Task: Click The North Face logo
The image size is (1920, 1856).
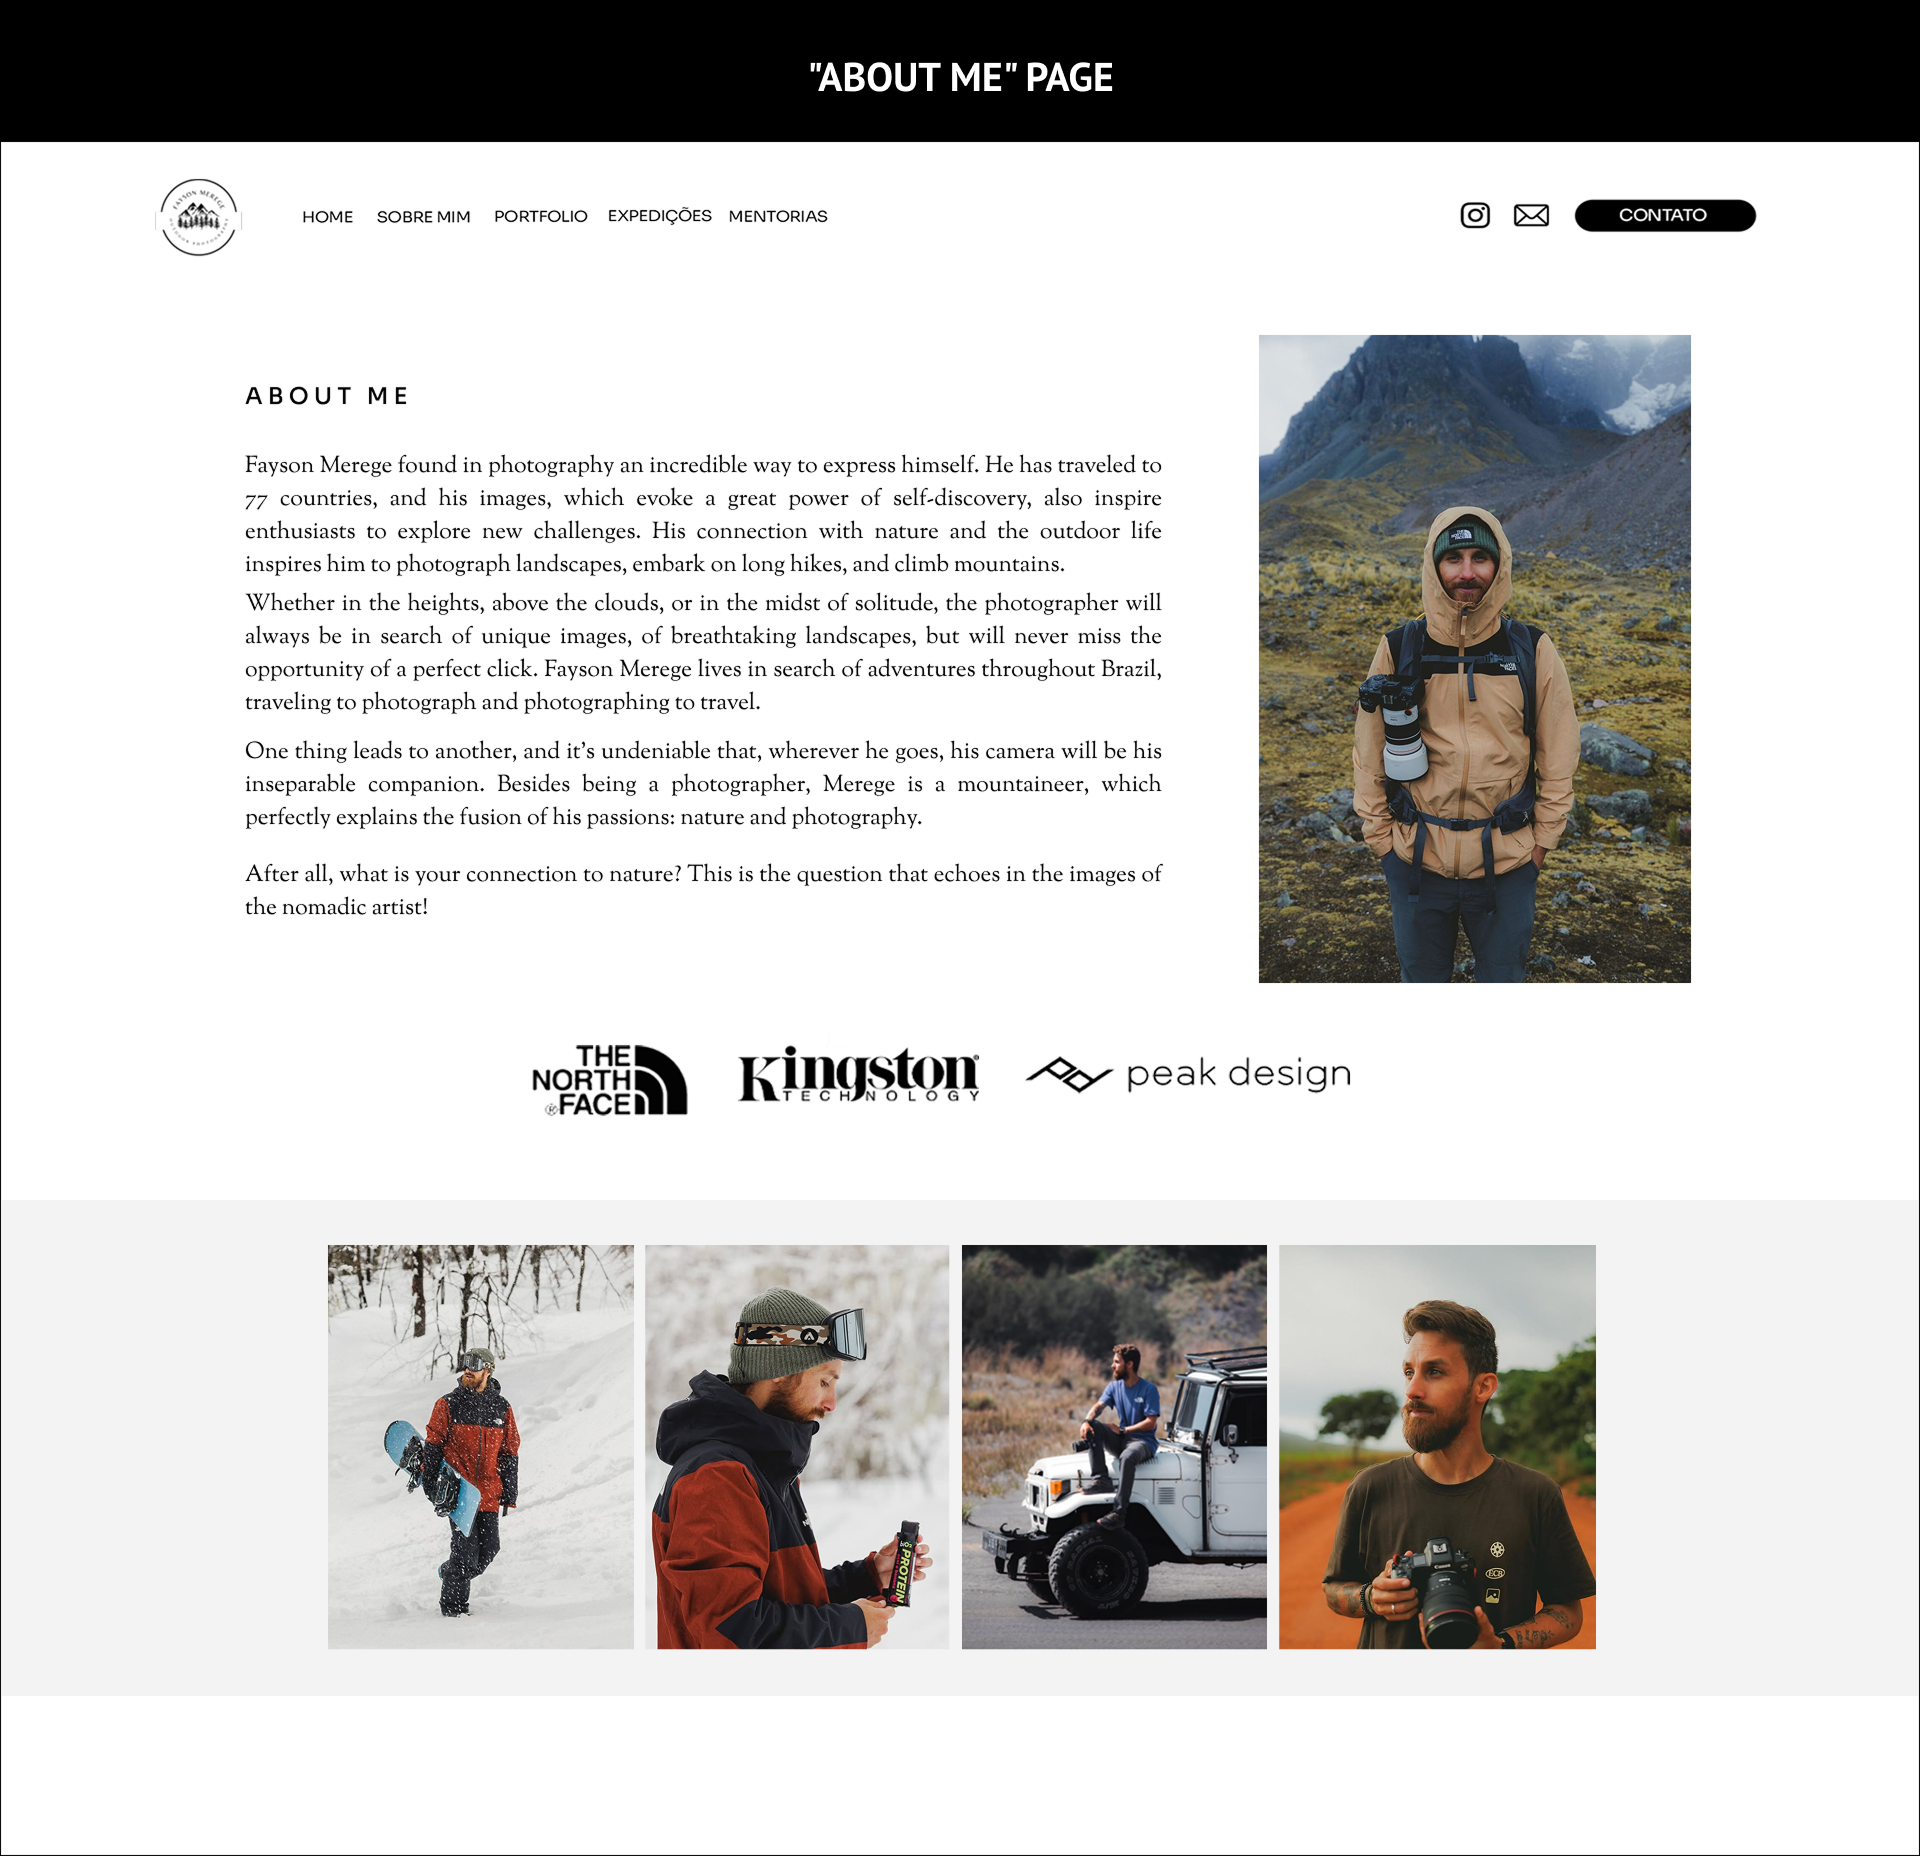Action: [x=609, y=1080]
